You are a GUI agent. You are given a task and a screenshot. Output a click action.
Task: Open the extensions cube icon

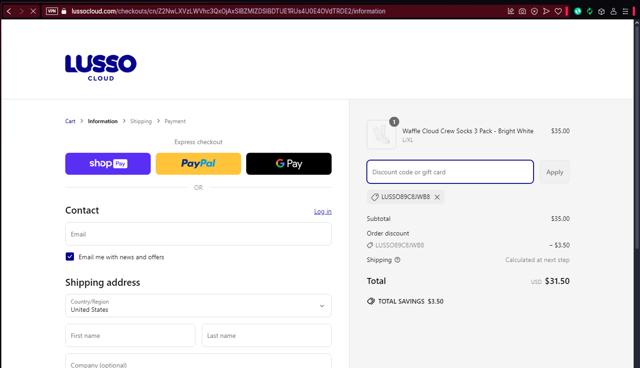(x=601, y=11)
